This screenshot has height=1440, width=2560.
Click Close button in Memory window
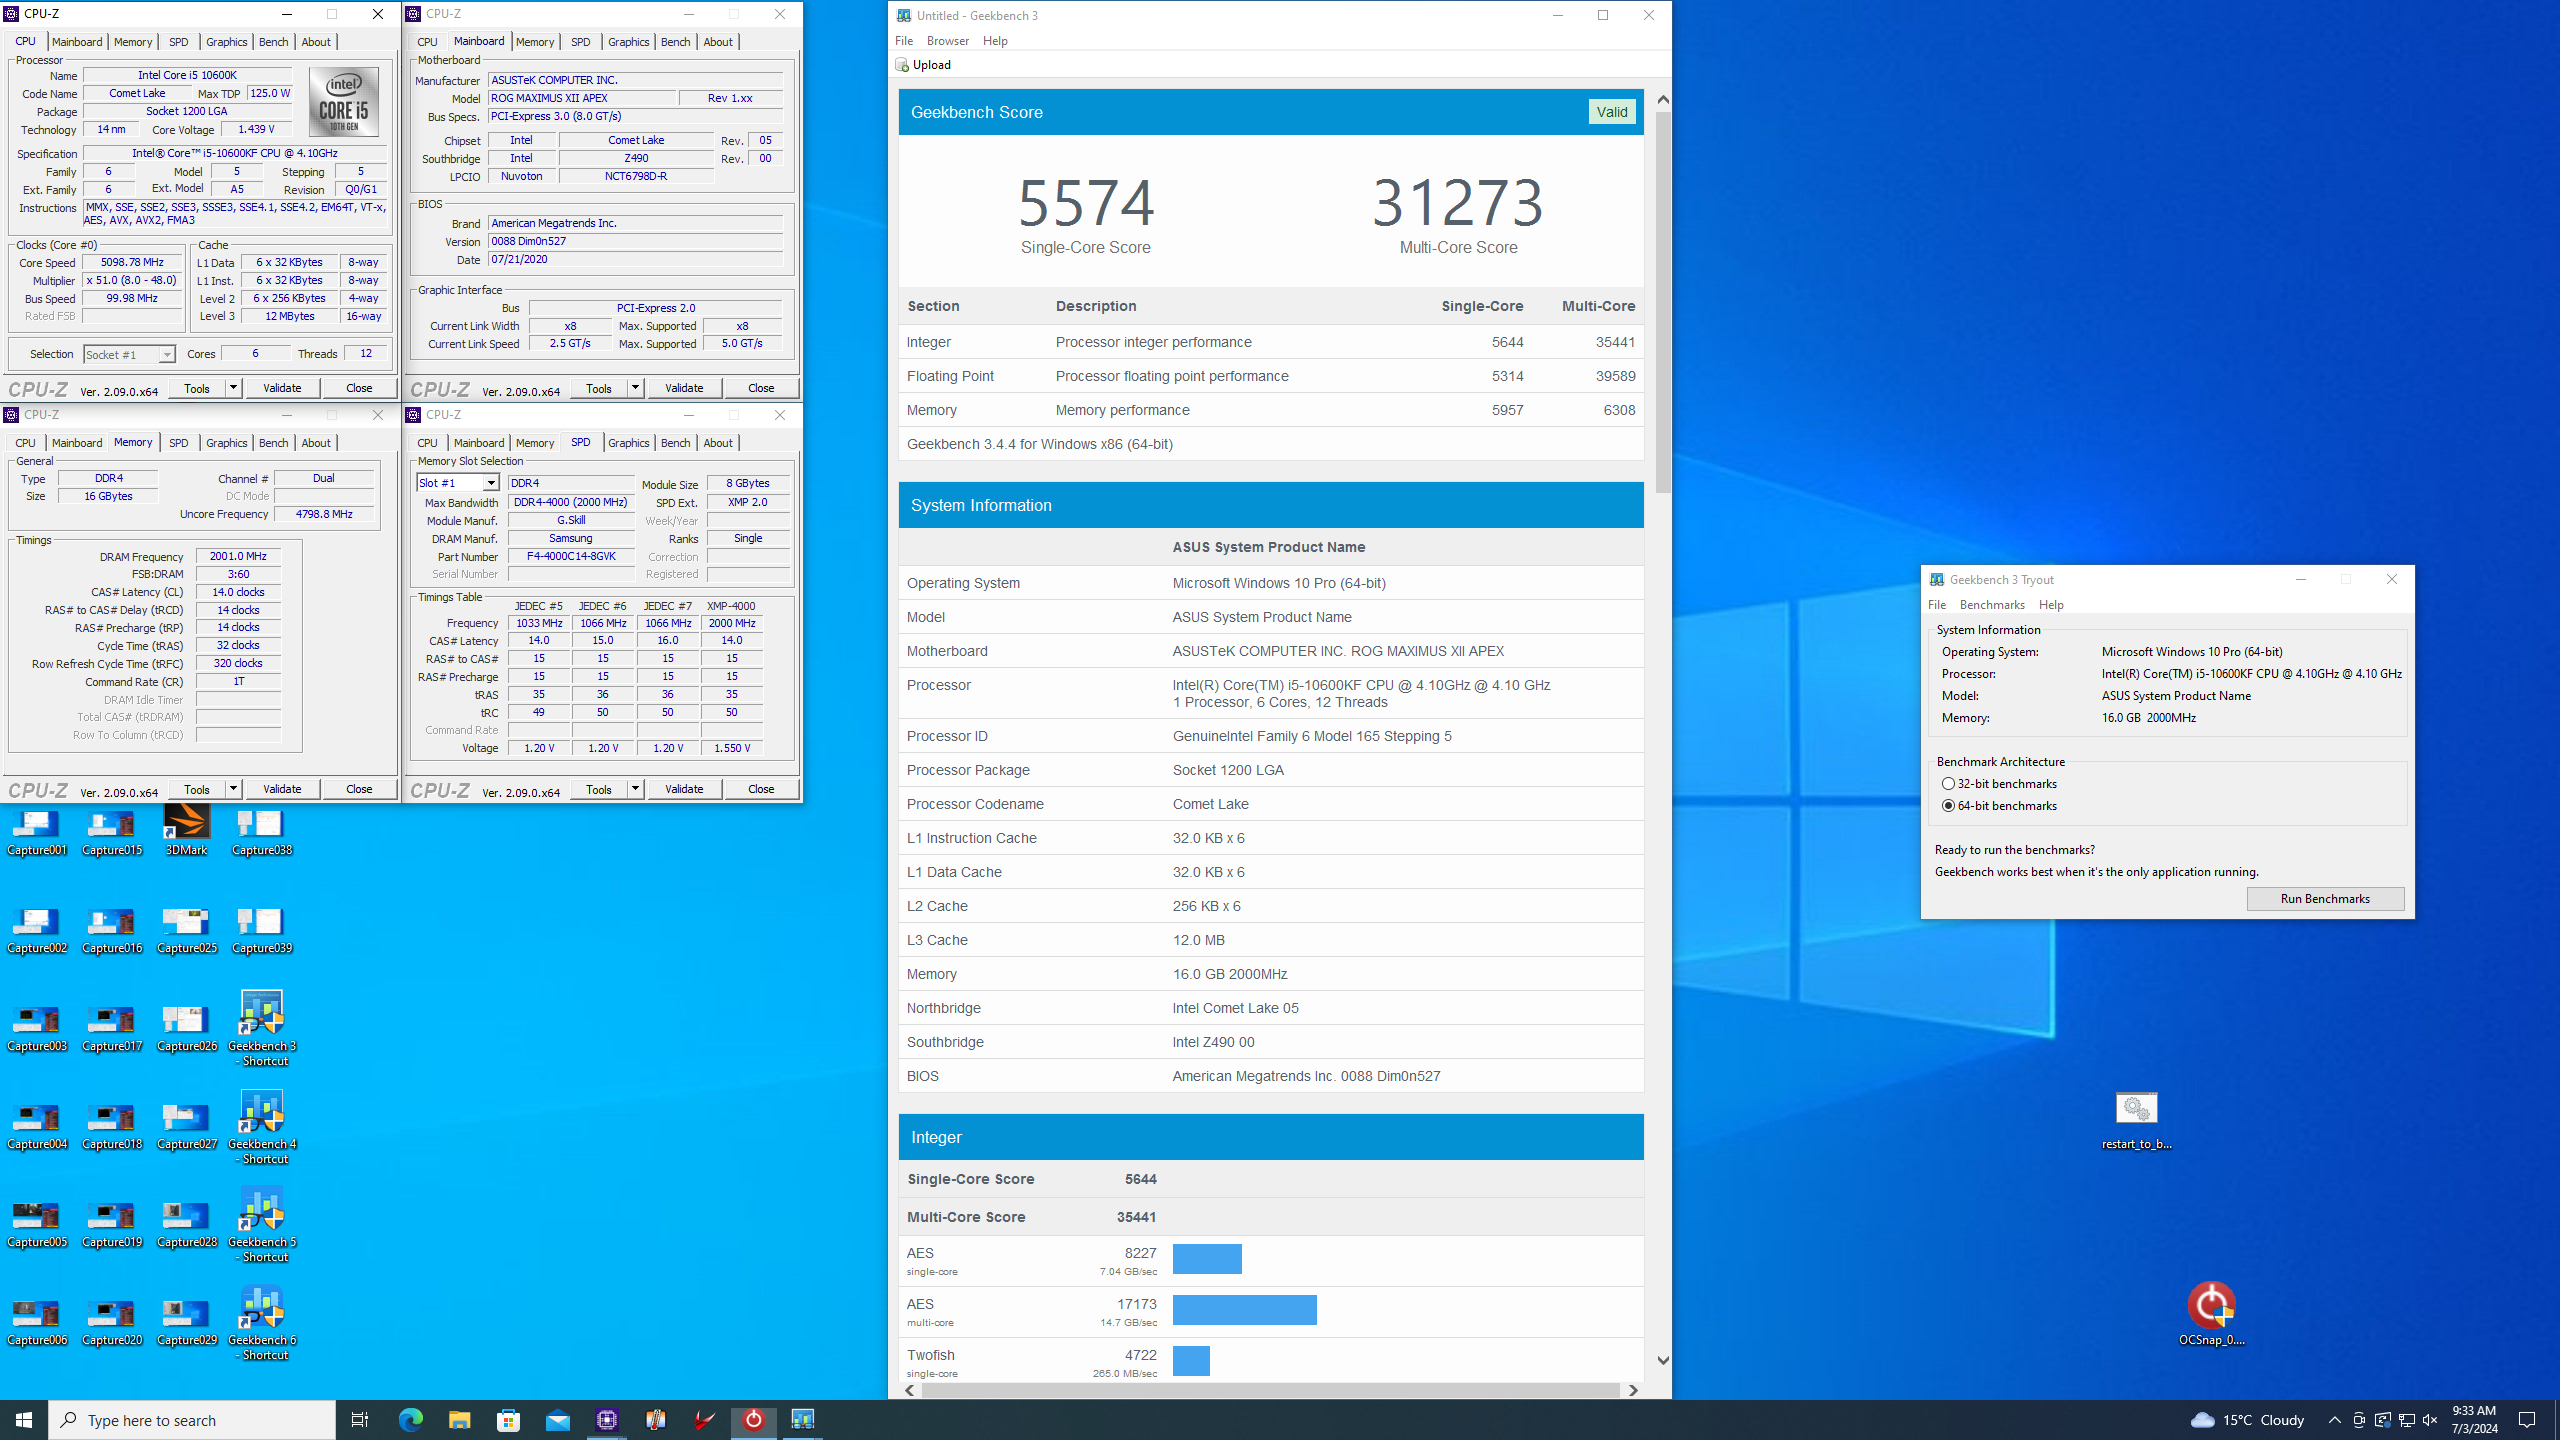point(359,789)
